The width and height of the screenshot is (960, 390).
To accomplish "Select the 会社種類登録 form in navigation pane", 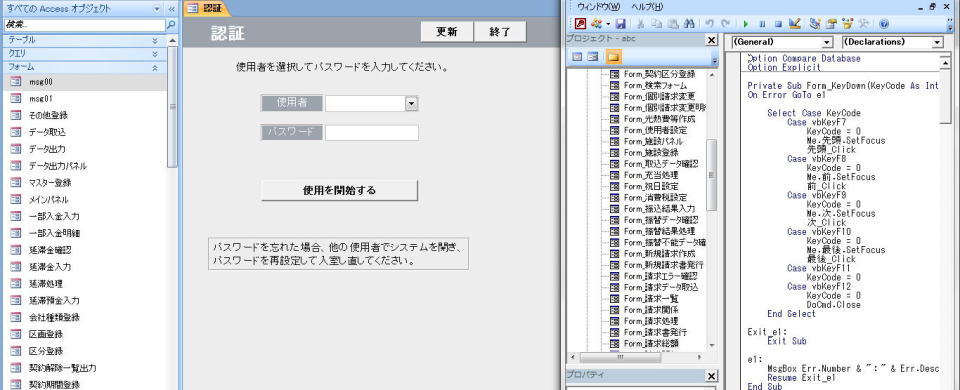I will 84,317.
